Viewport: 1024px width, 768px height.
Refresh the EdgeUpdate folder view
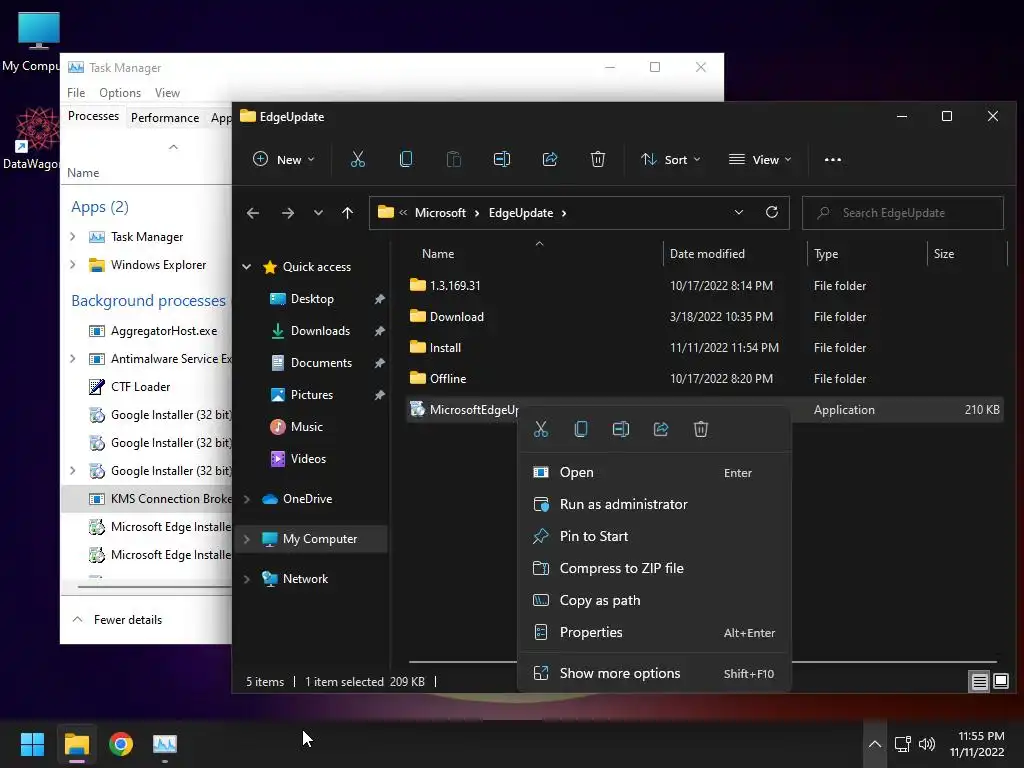coord(772,212)
